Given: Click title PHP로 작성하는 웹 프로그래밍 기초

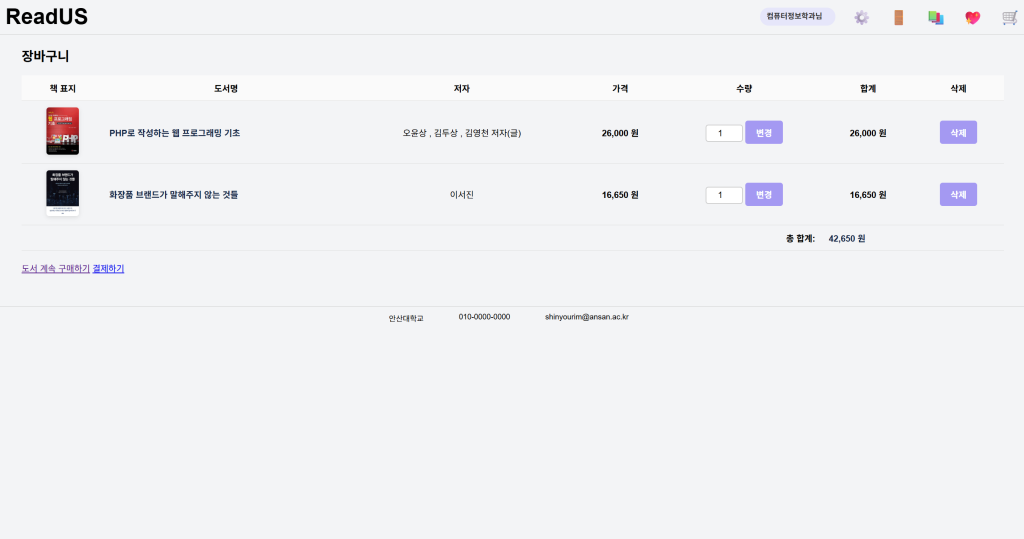Looking at the screenshot, I should pos(174,133).
